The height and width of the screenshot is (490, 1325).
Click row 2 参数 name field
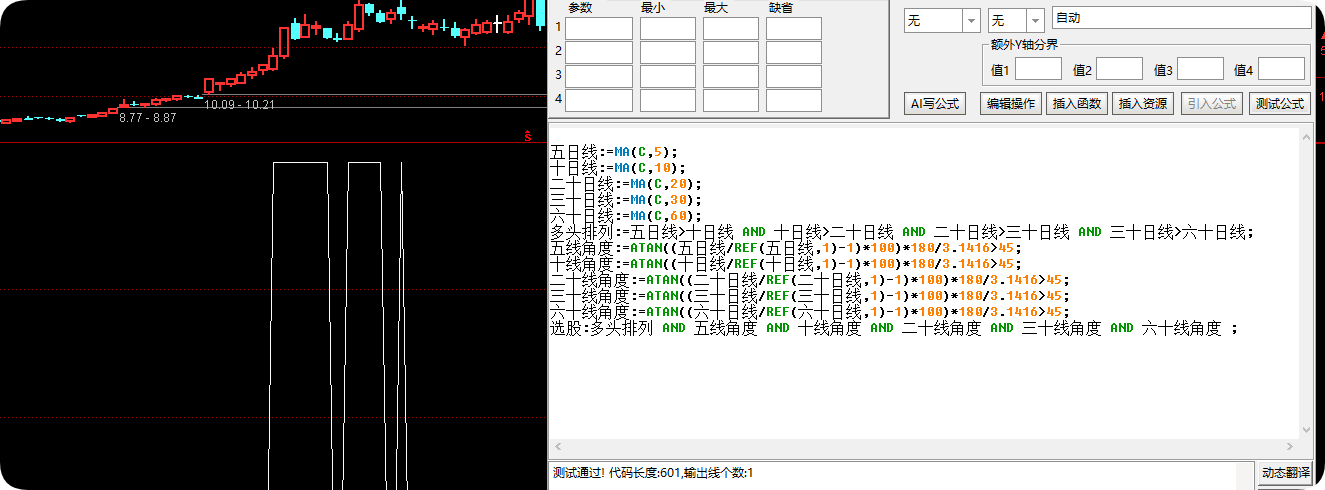(599, 52)
